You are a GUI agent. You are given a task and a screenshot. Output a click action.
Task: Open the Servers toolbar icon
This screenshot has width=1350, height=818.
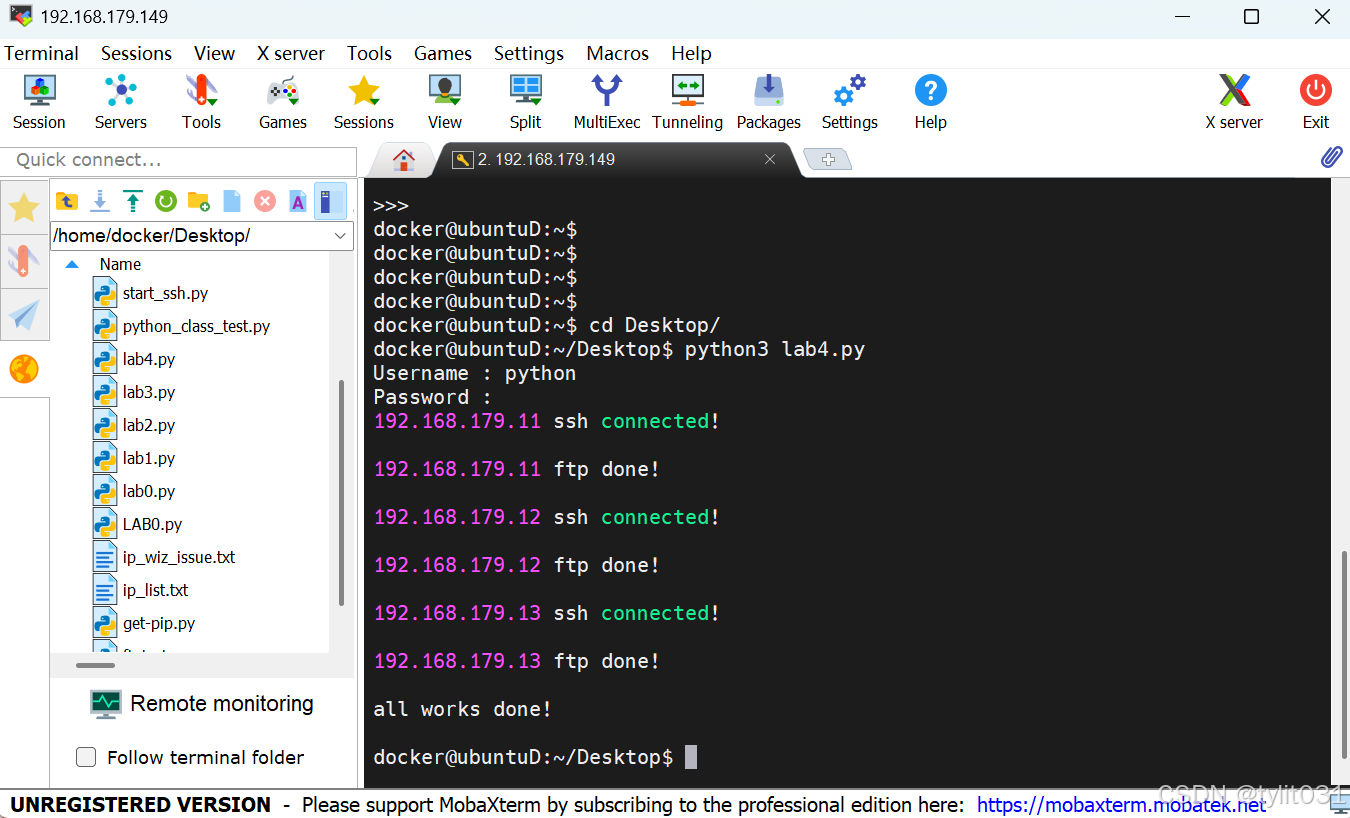(x=121, y=102)
